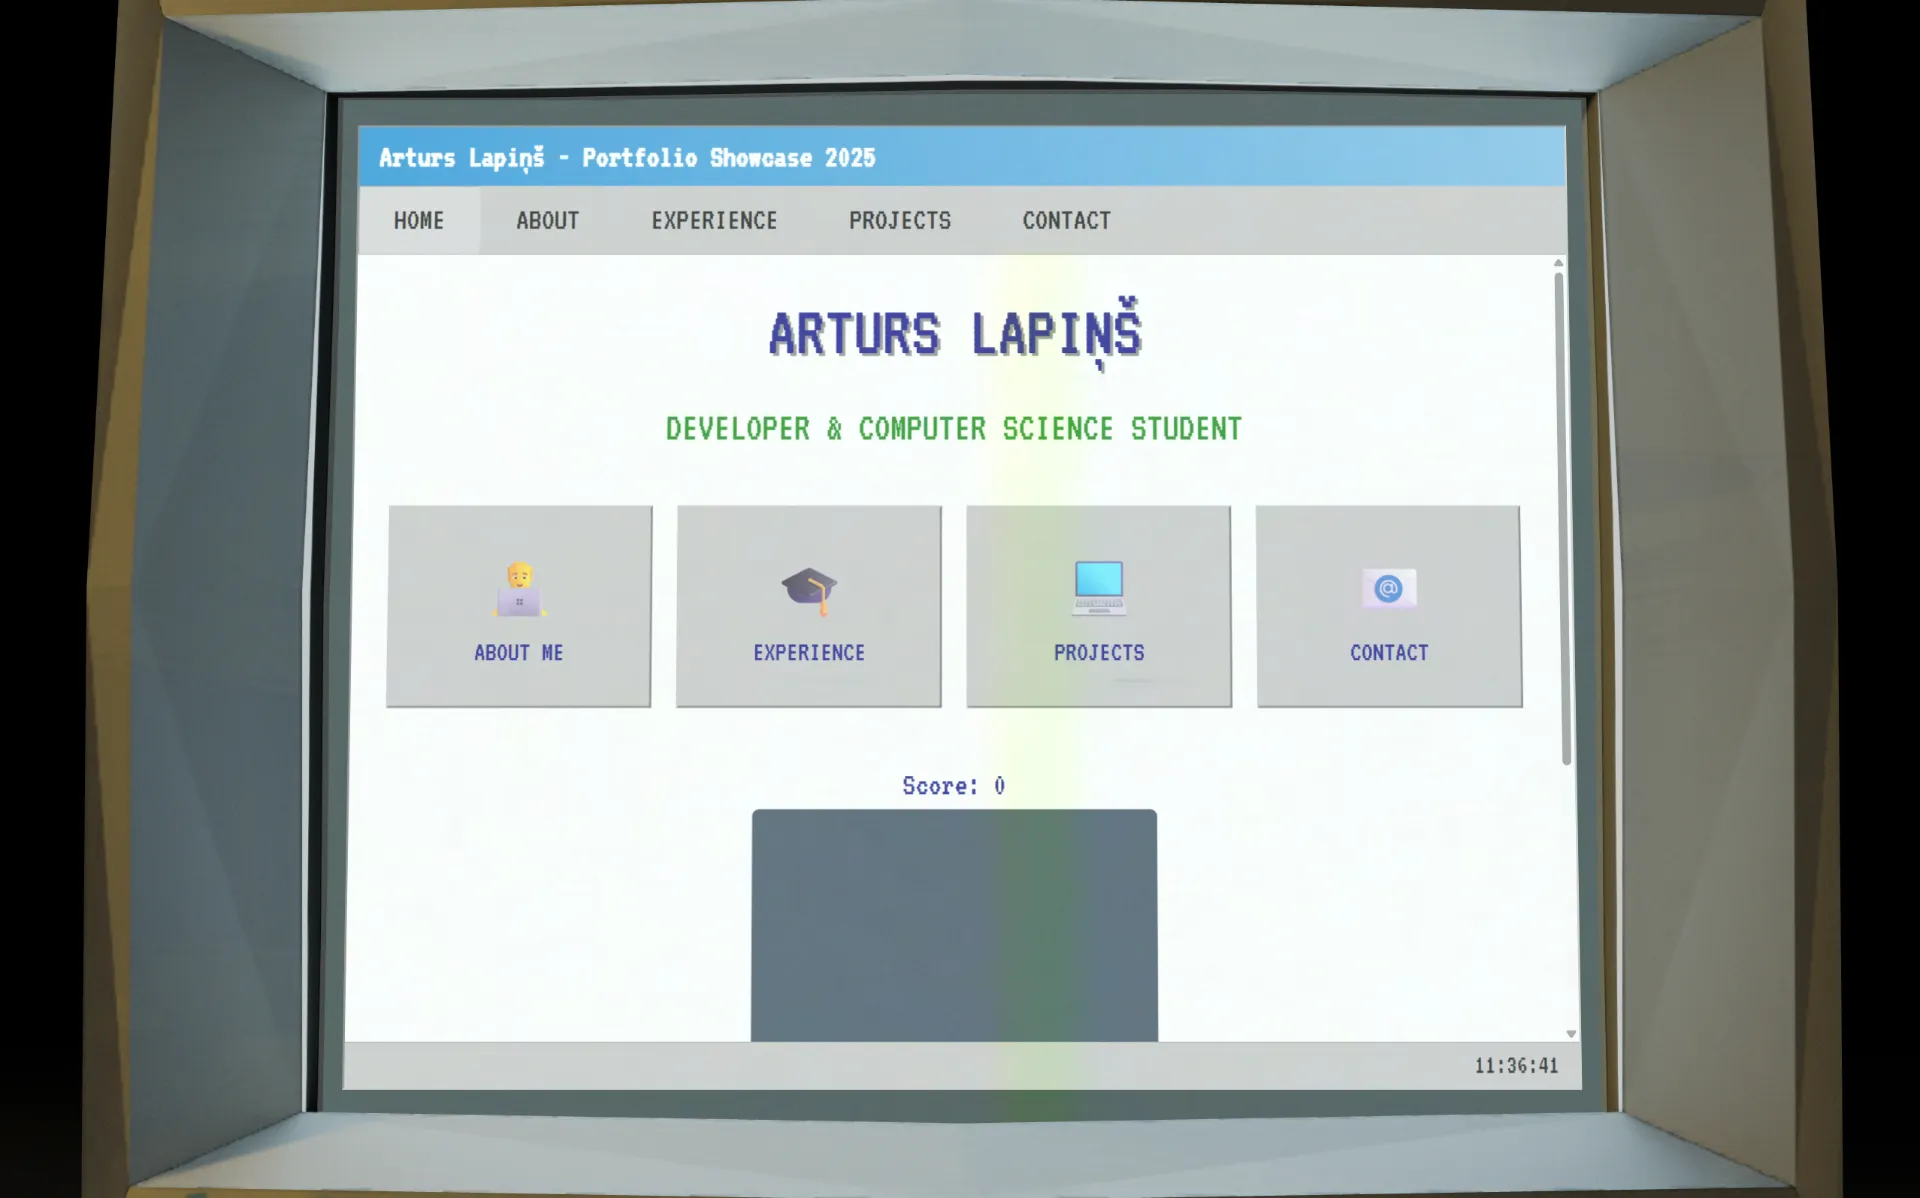This screenshot has width=1920, height=1198.
Task: Open the HOME navigation tab
Action: point(419,221)
